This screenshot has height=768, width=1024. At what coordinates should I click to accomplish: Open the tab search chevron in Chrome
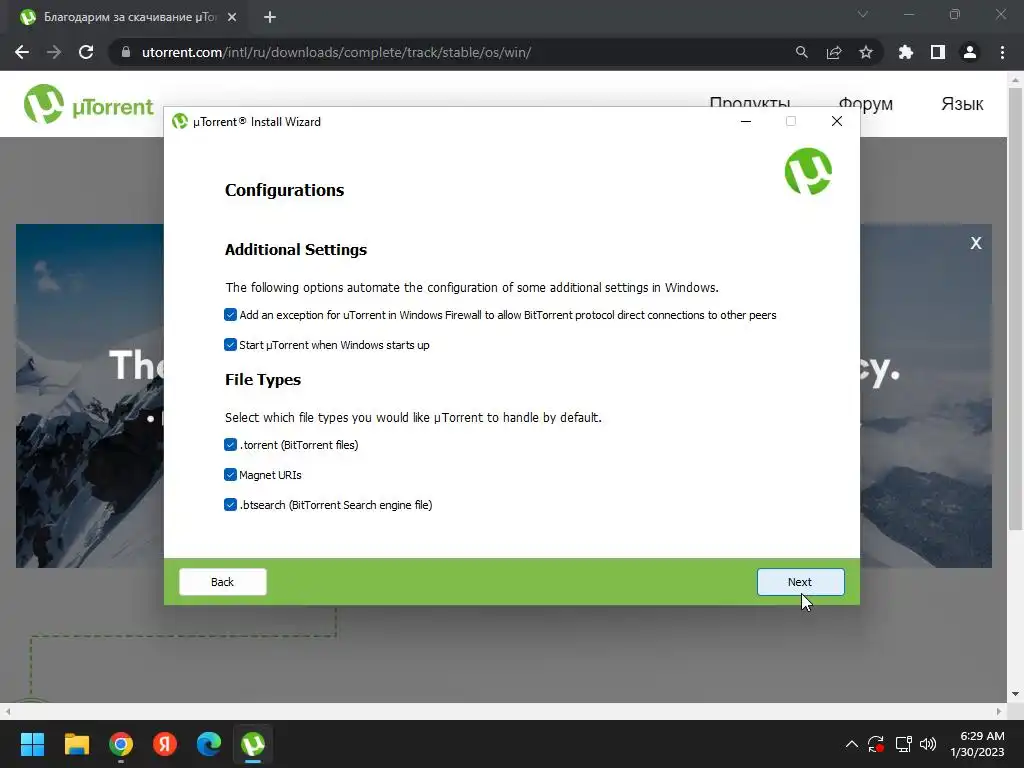[x=863, y=14]
